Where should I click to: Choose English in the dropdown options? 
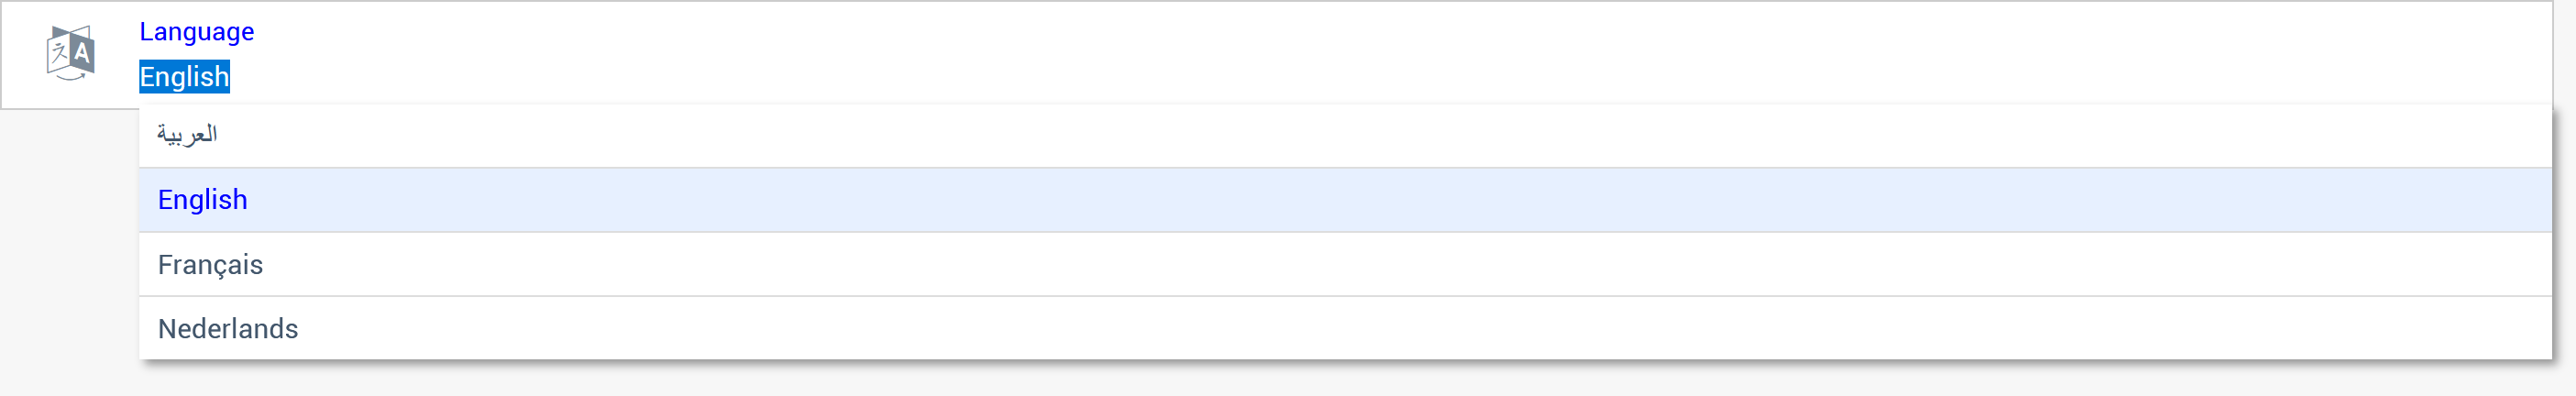click(1345, 200)
